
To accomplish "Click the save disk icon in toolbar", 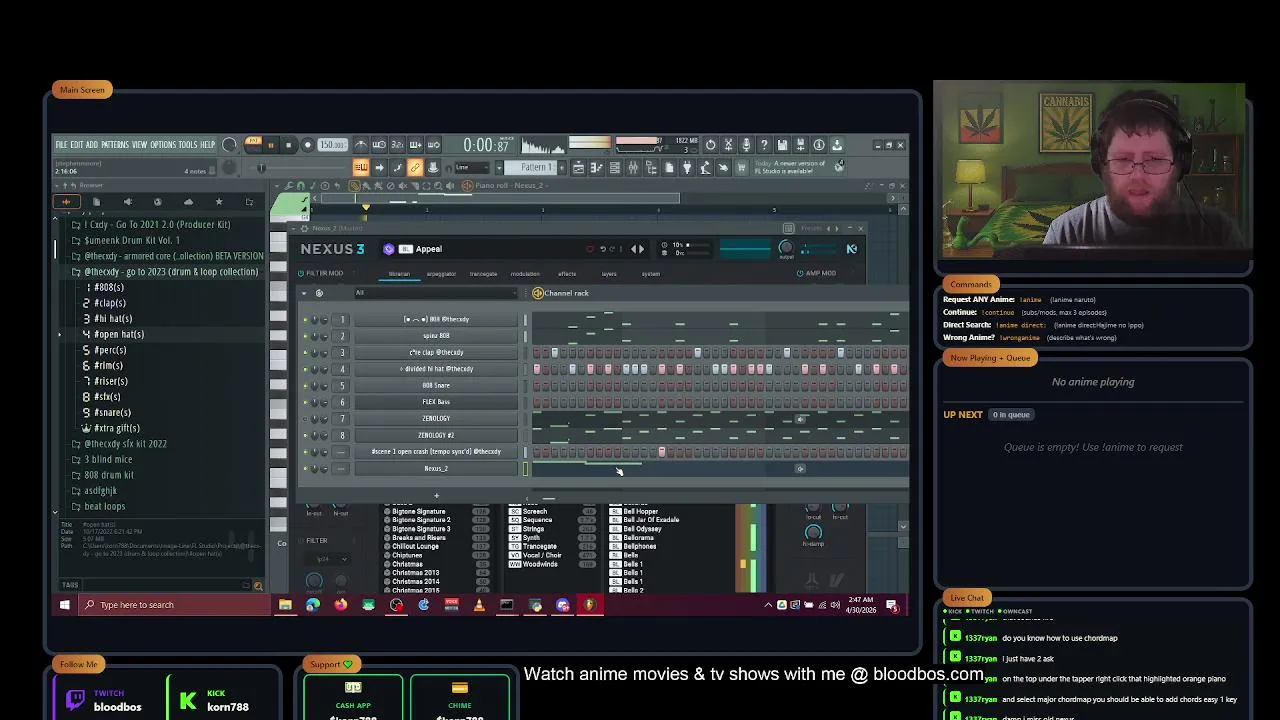I will click(x=782, y=145).
